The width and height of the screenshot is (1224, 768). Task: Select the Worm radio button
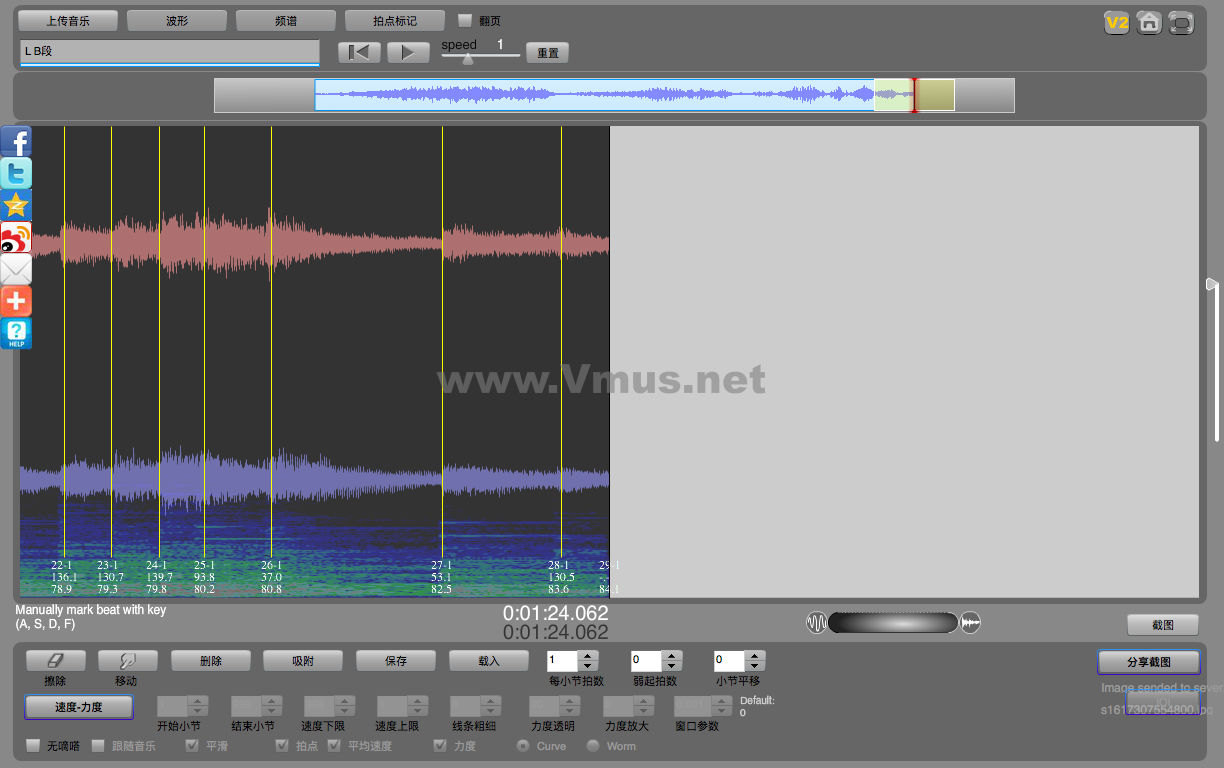593,746
